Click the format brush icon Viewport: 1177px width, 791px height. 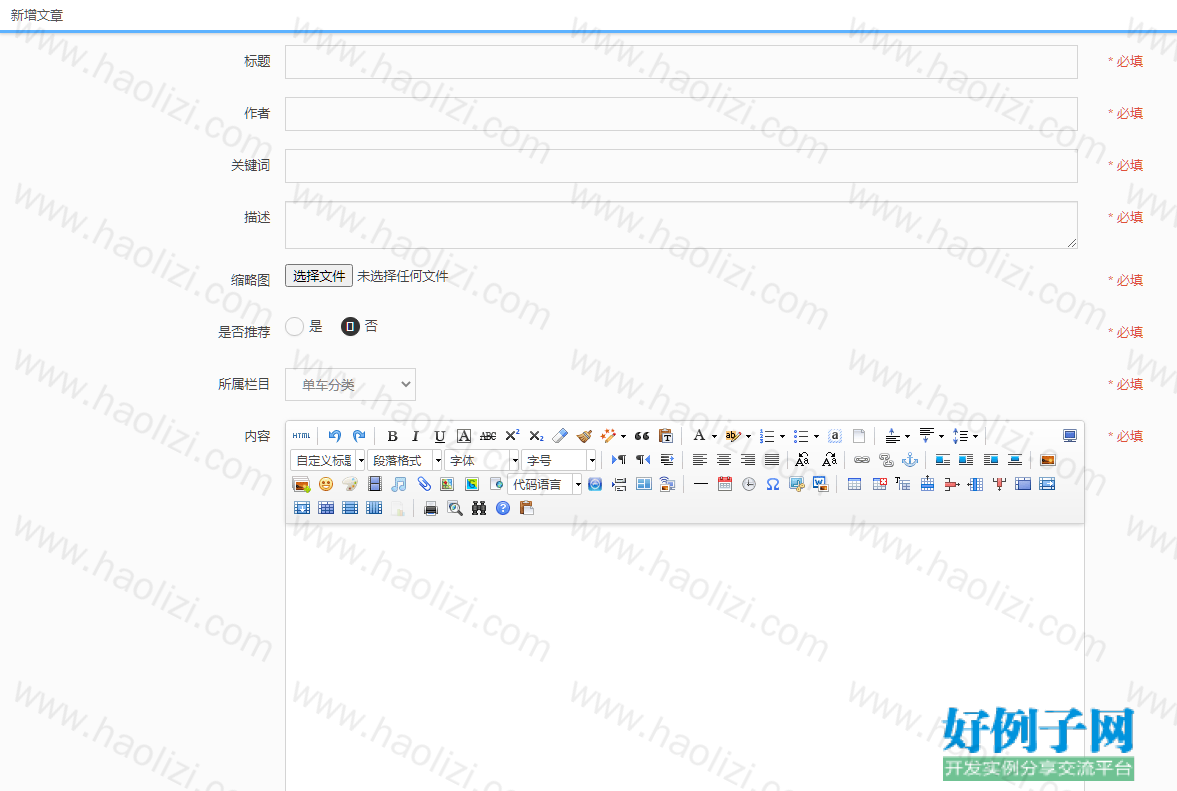585,436
